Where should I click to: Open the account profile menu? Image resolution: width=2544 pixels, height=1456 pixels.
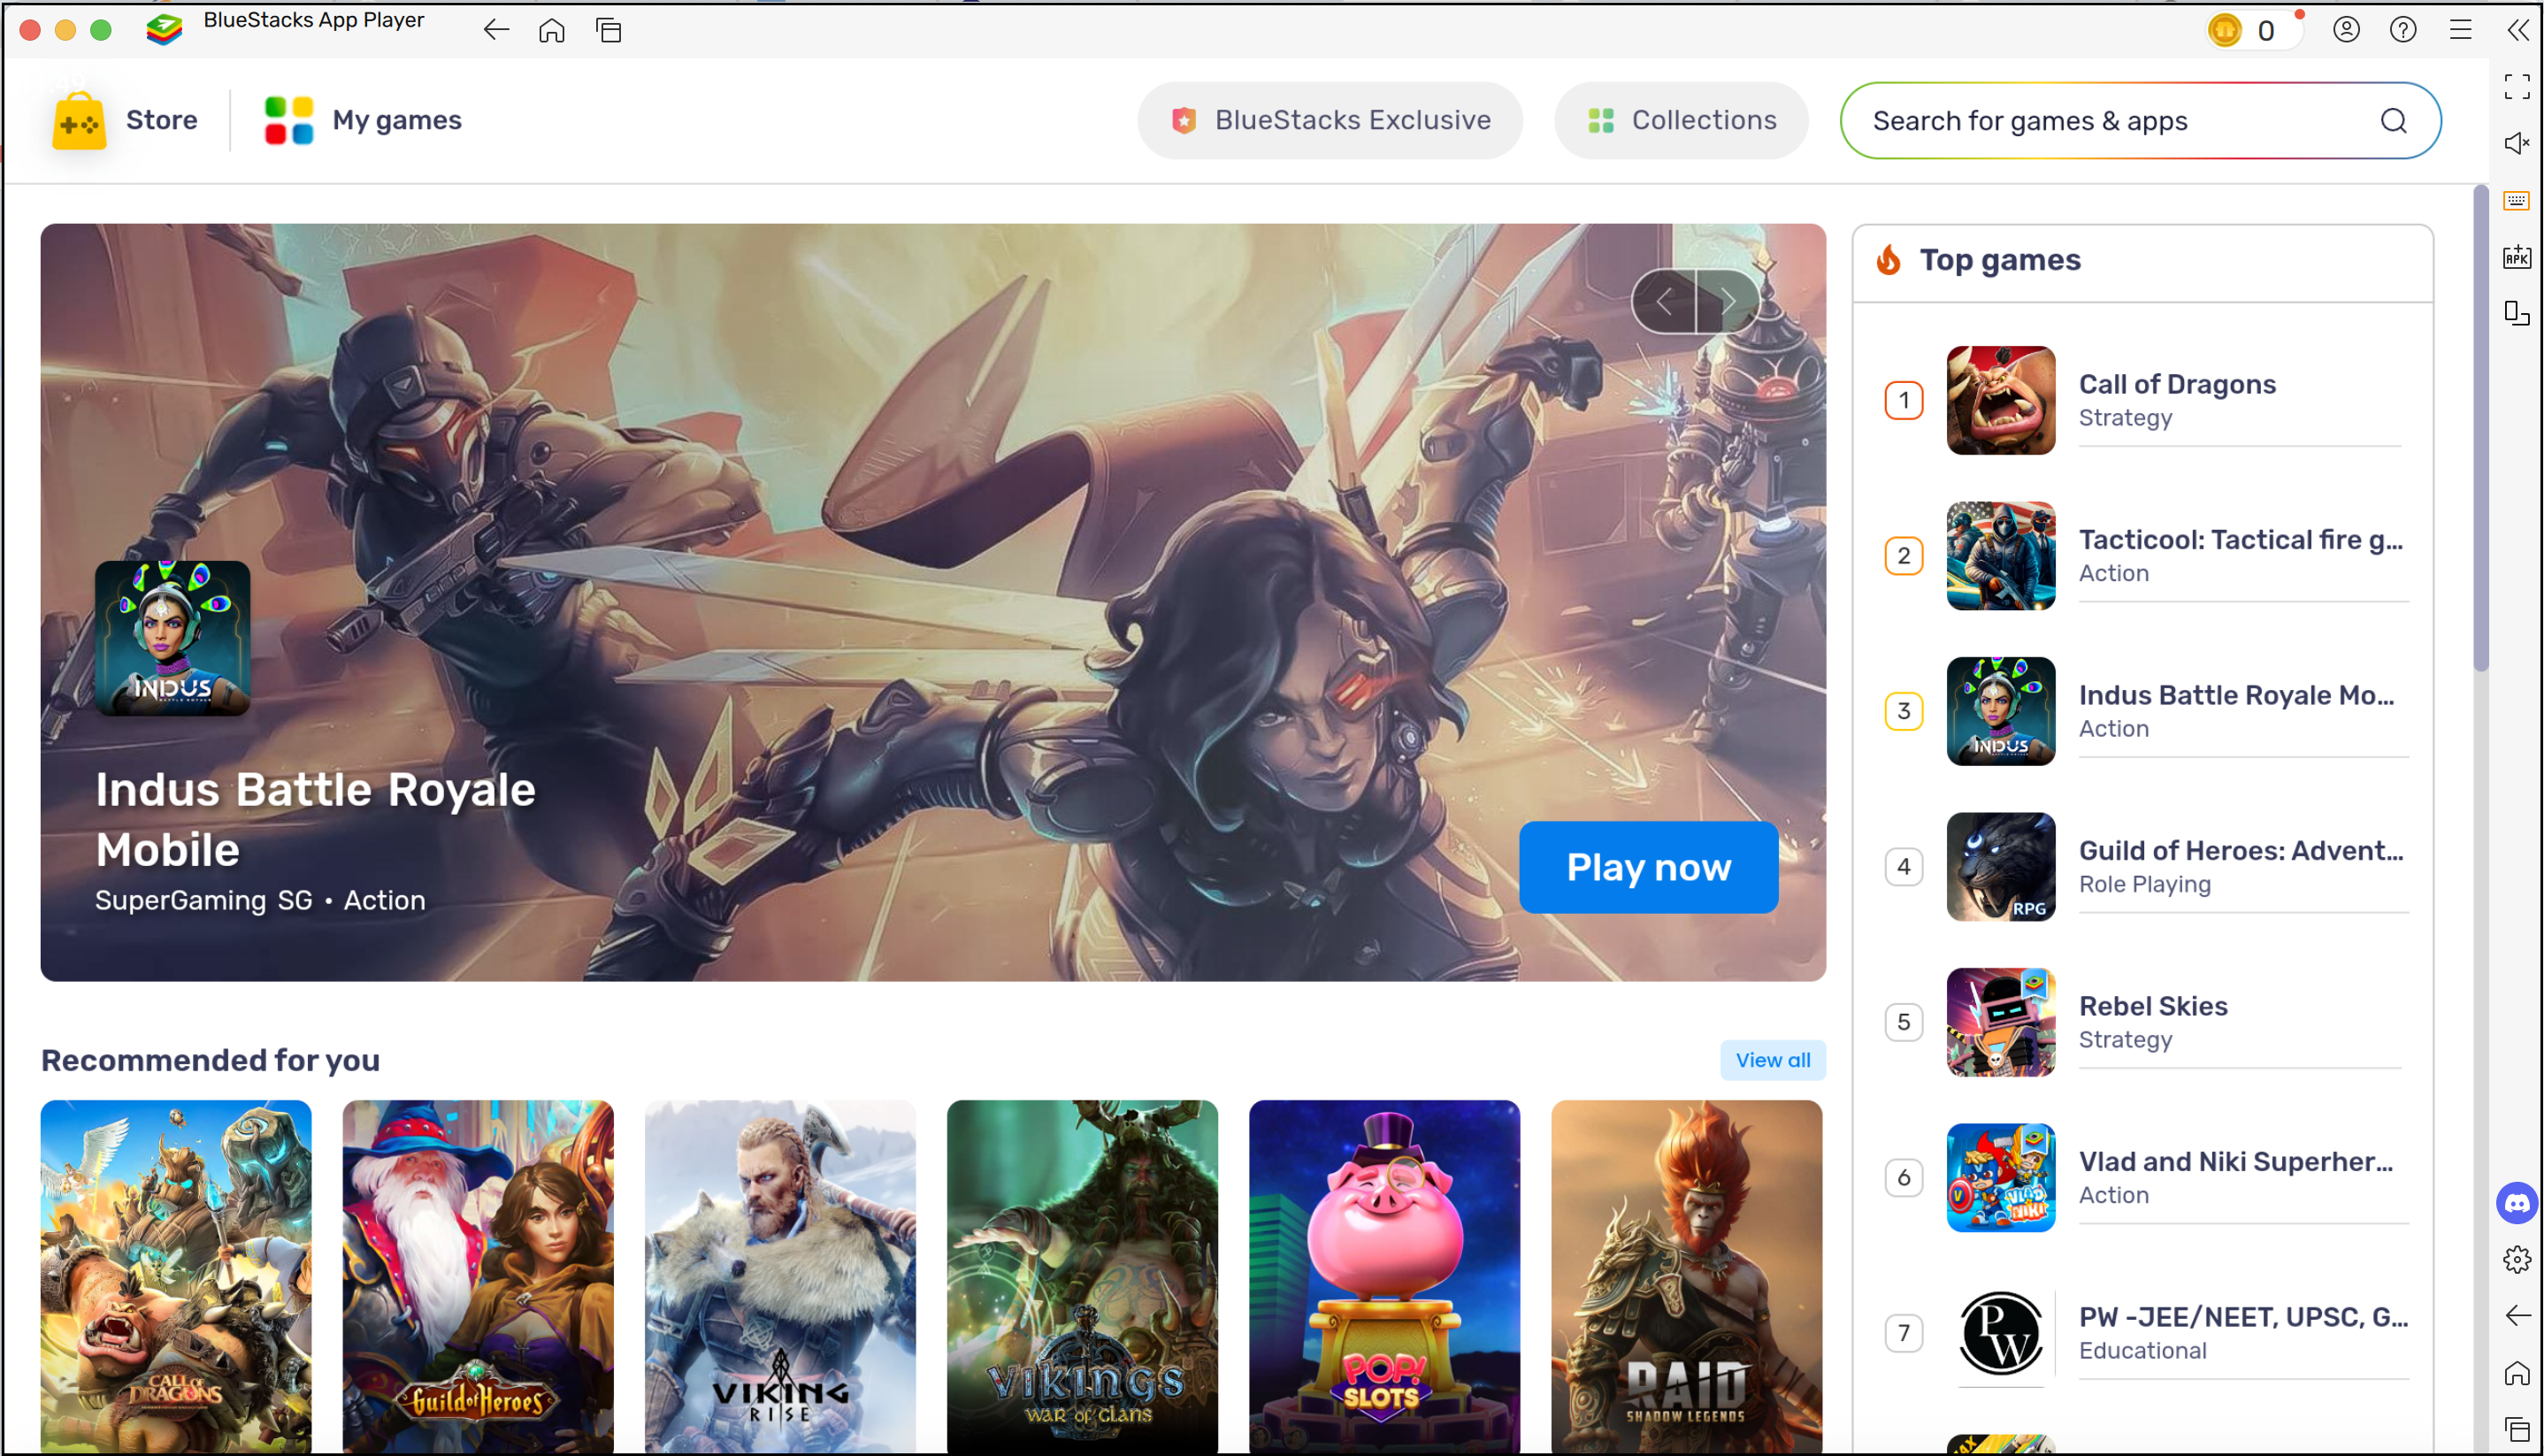pyautogui.click(x=2346, y=30)
